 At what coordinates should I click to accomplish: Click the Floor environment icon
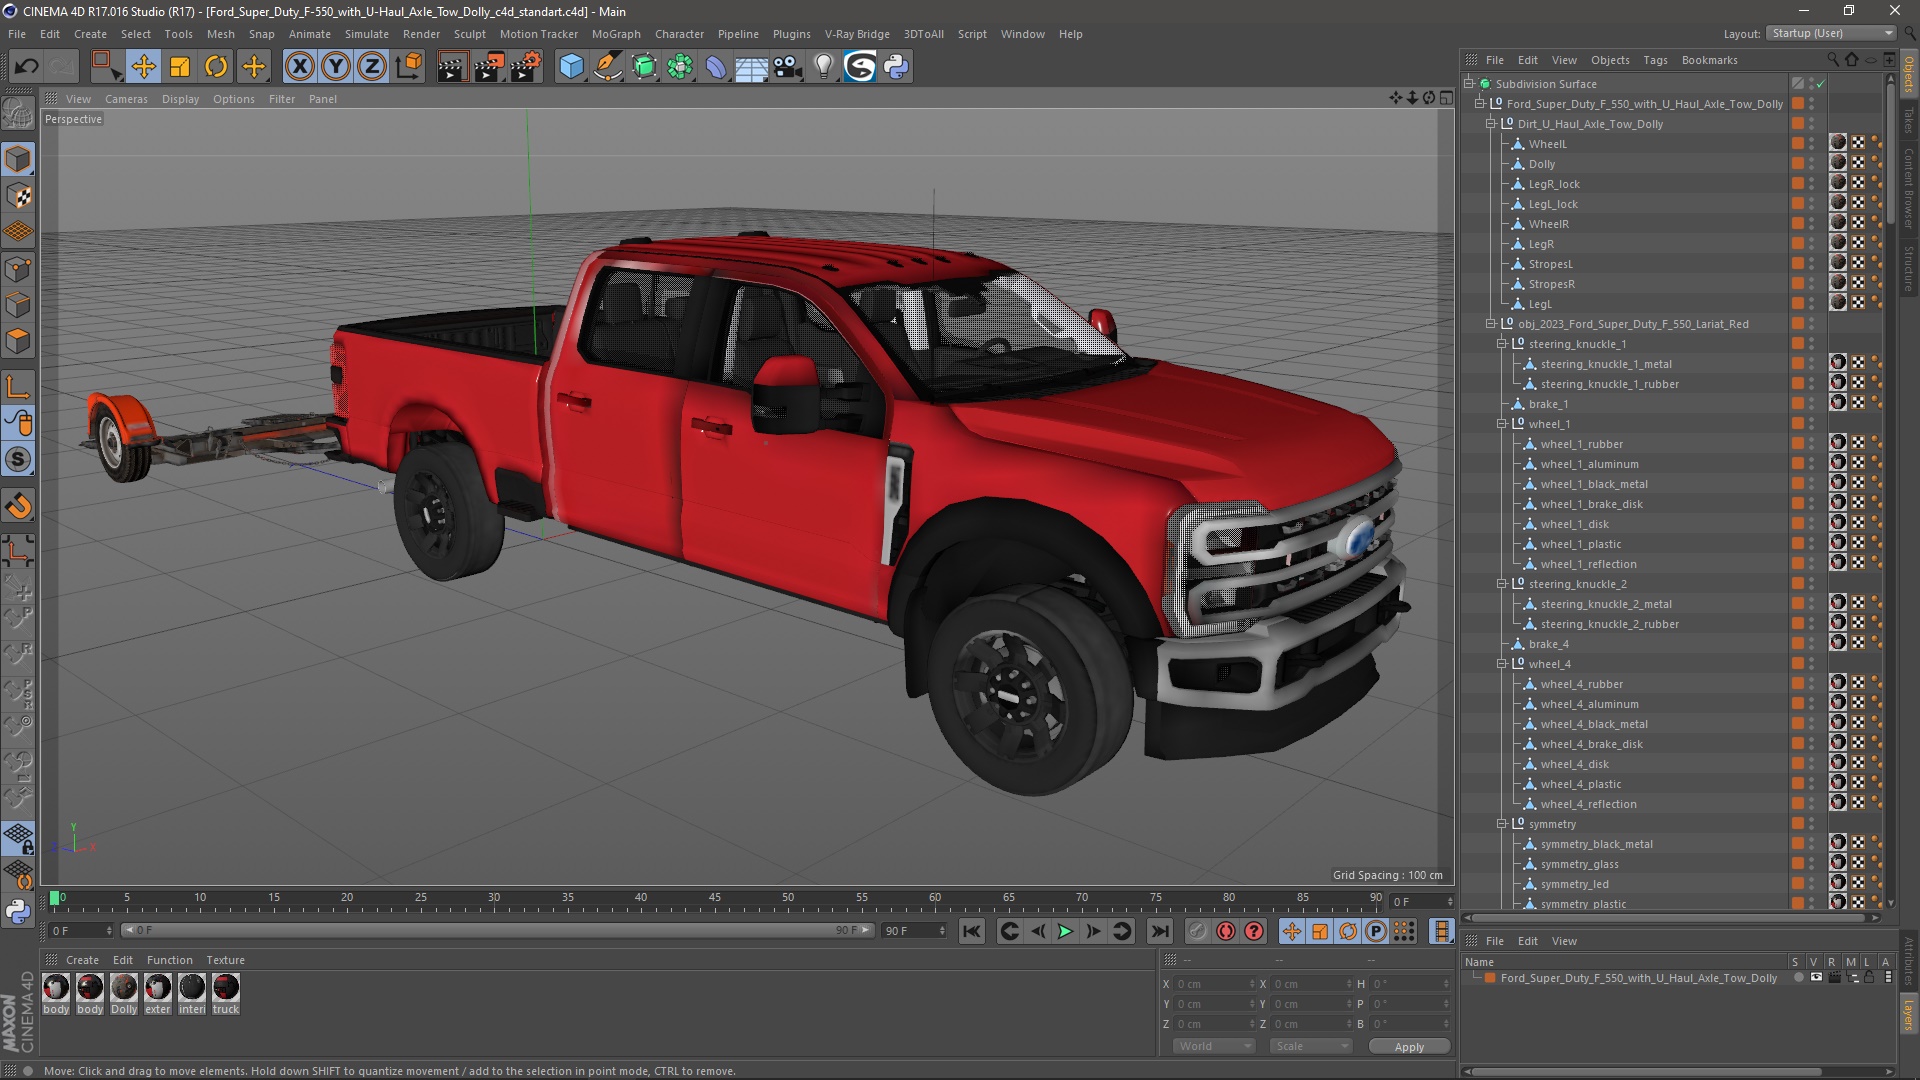(752, 67)
